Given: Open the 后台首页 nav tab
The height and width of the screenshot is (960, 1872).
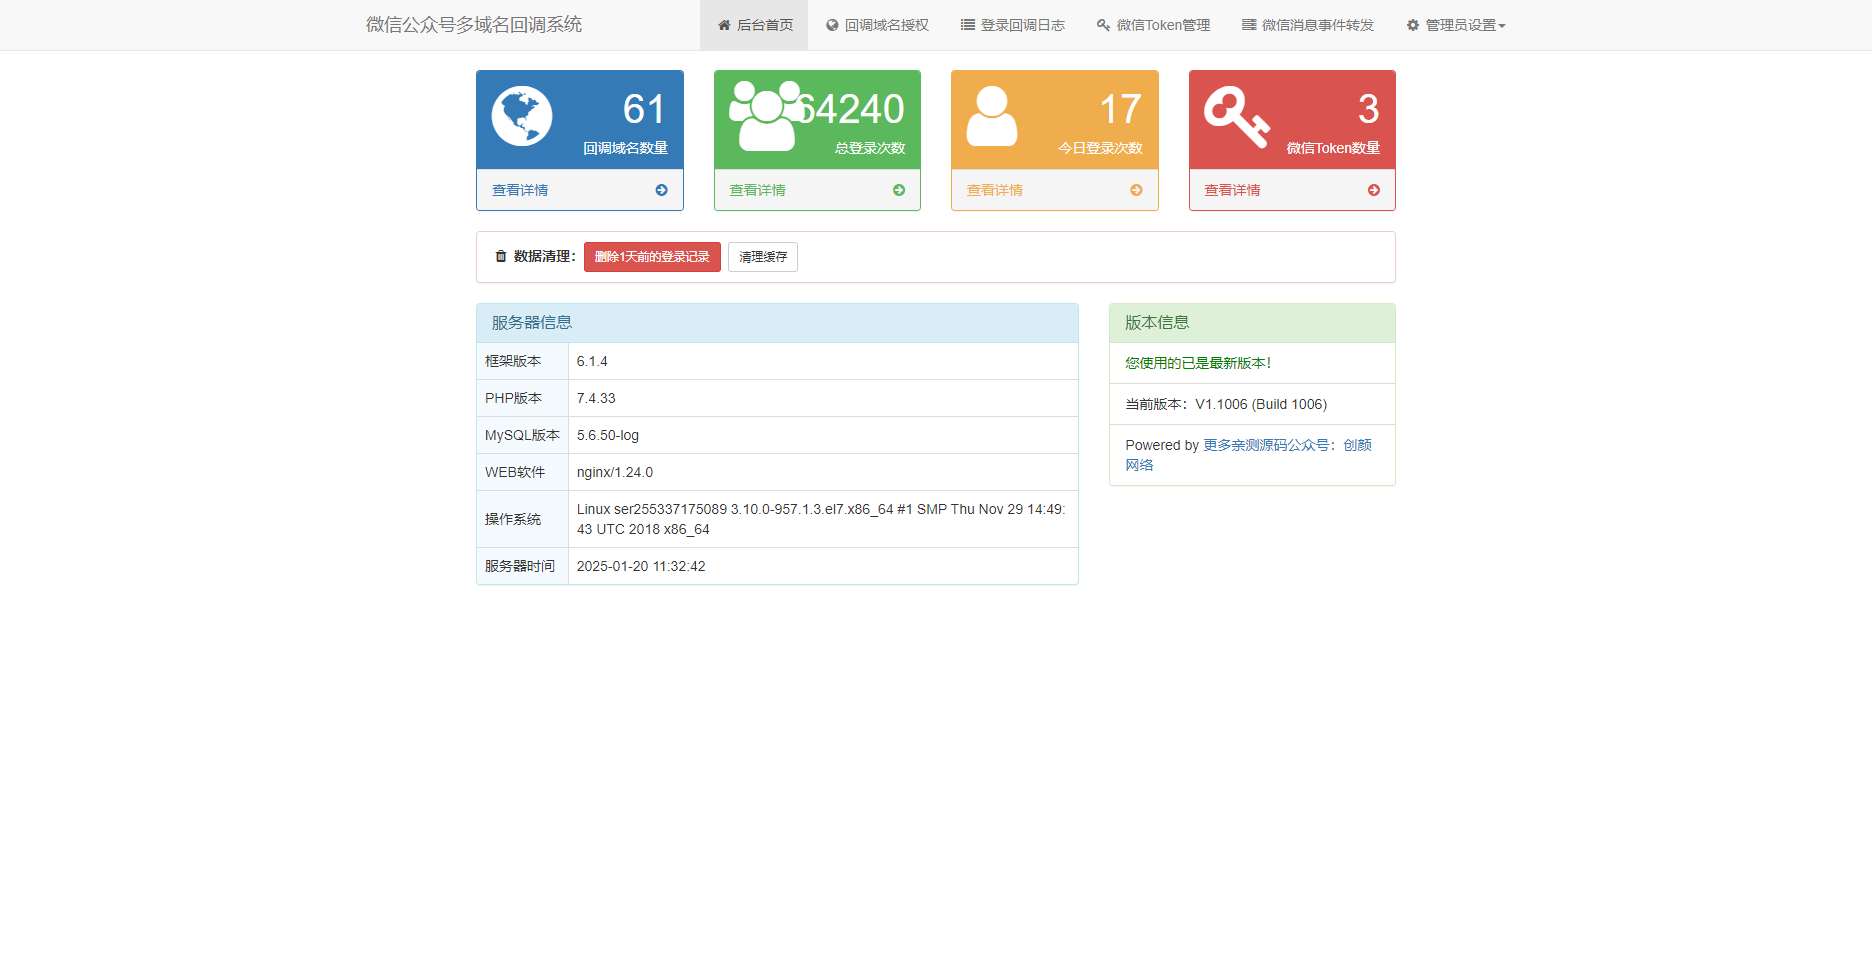Looking at the screenshot, I should 754,25.
